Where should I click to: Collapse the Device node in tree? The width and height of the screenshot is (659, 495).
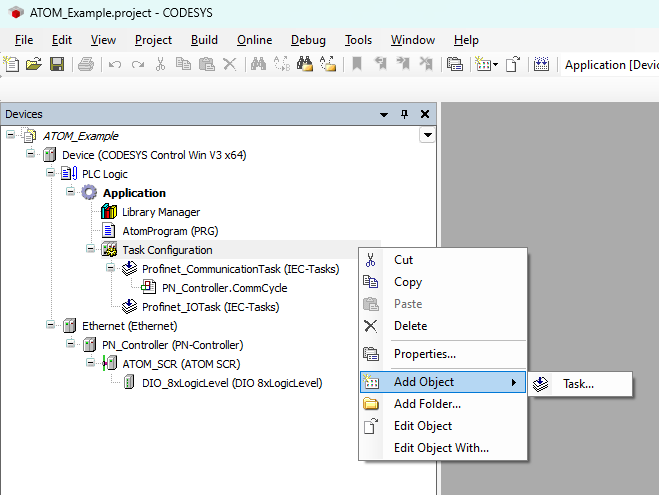coord(30,153)
